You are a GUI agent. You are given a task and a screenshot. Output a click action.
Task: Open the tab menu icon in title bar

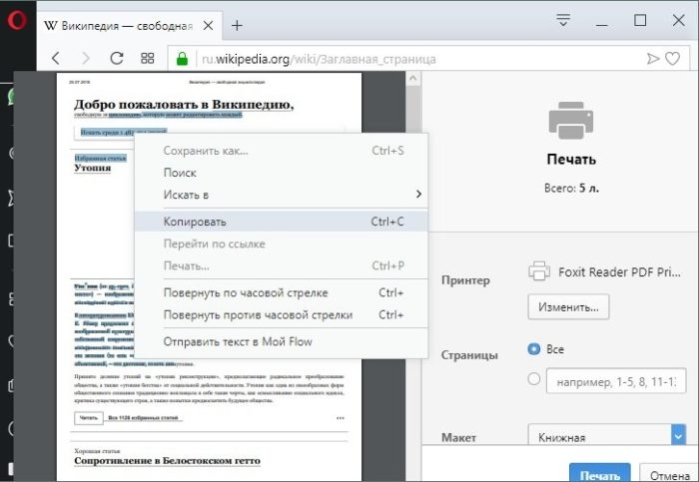click(x=563, y=20)
